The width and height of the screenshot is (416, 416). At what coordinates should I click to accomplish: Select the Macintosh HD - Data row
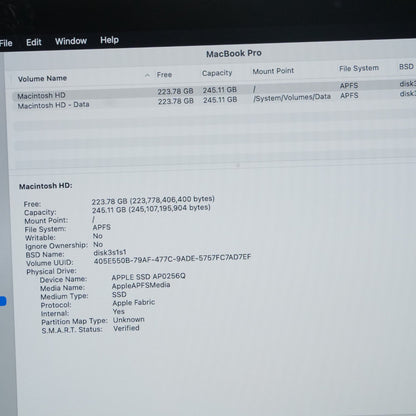(213, 101)
